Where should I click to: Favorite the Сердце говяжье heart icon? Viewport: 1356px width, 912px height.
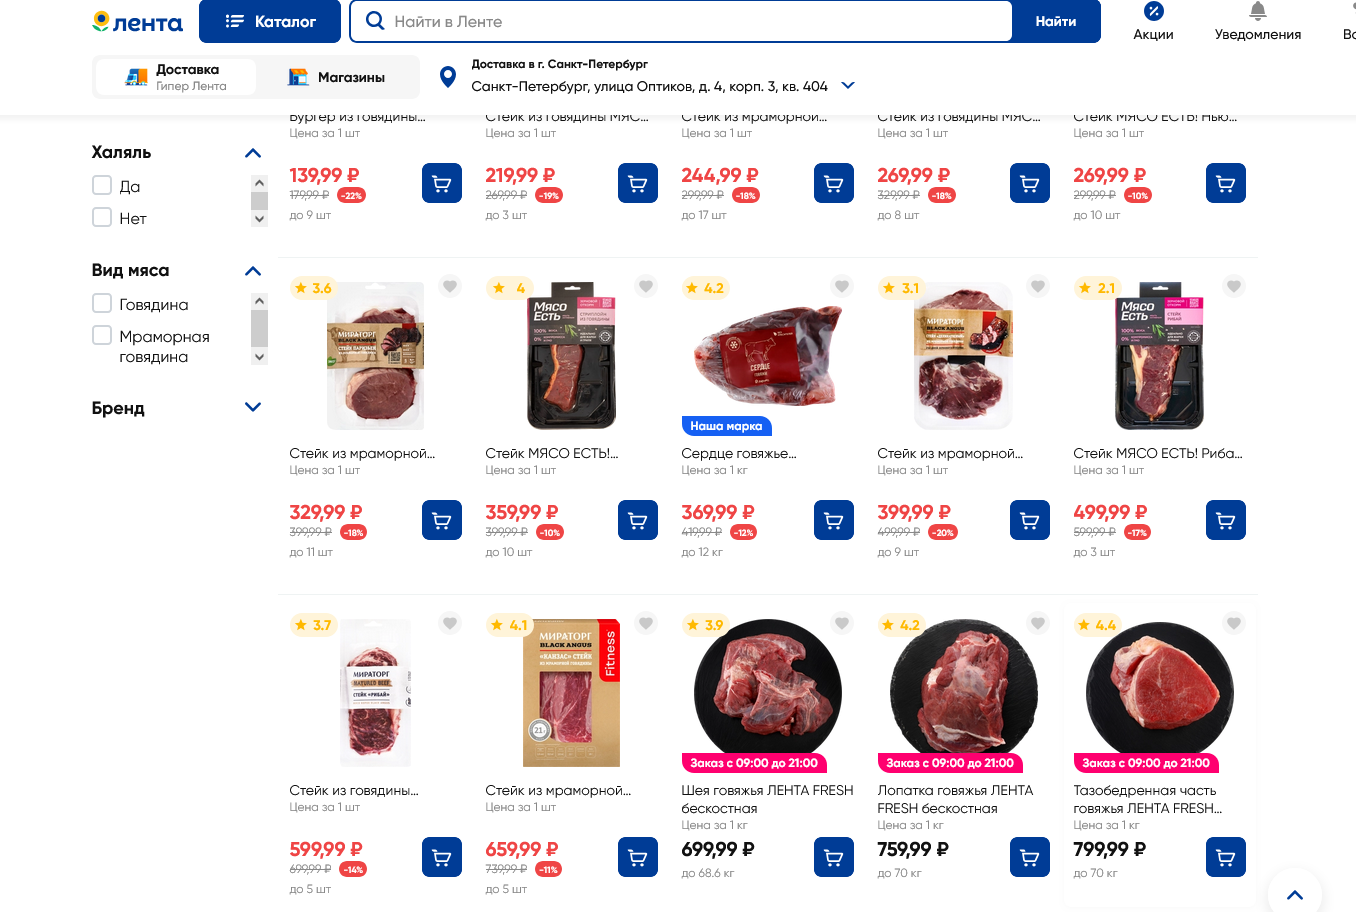pyautogui.click(x=842, y=287)
